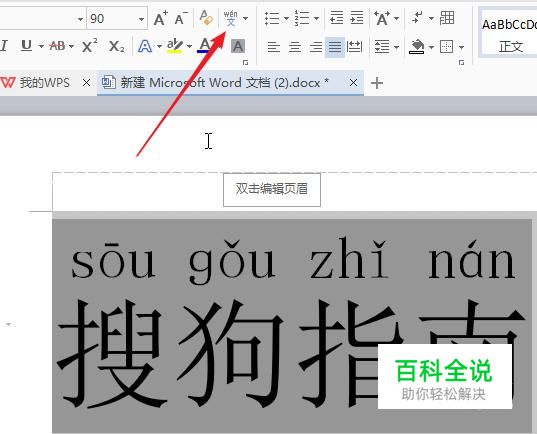Toggle underline formatting
This screenshot has width=537, height=434.
coord(26,46)
